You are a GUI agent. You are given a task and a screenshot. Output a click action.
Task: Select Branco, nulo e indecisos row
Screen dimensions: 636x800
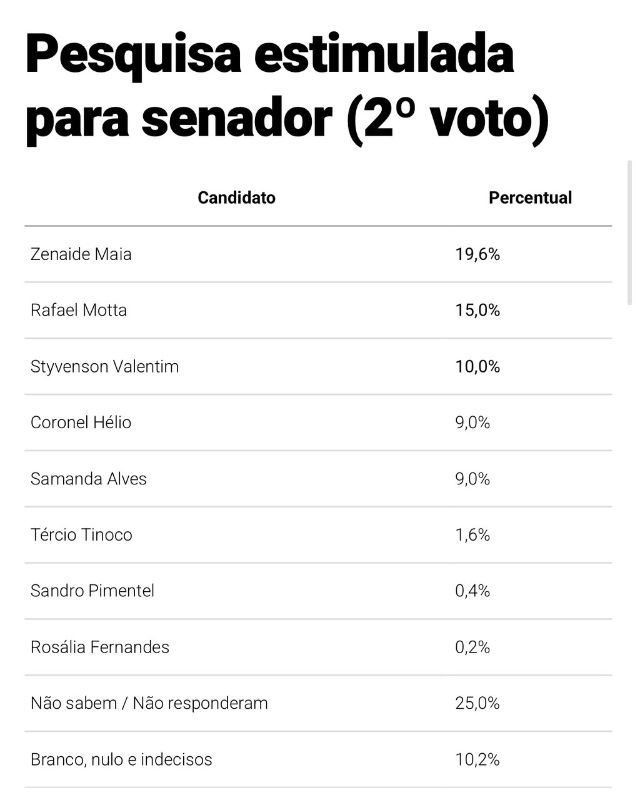[318, 759]
